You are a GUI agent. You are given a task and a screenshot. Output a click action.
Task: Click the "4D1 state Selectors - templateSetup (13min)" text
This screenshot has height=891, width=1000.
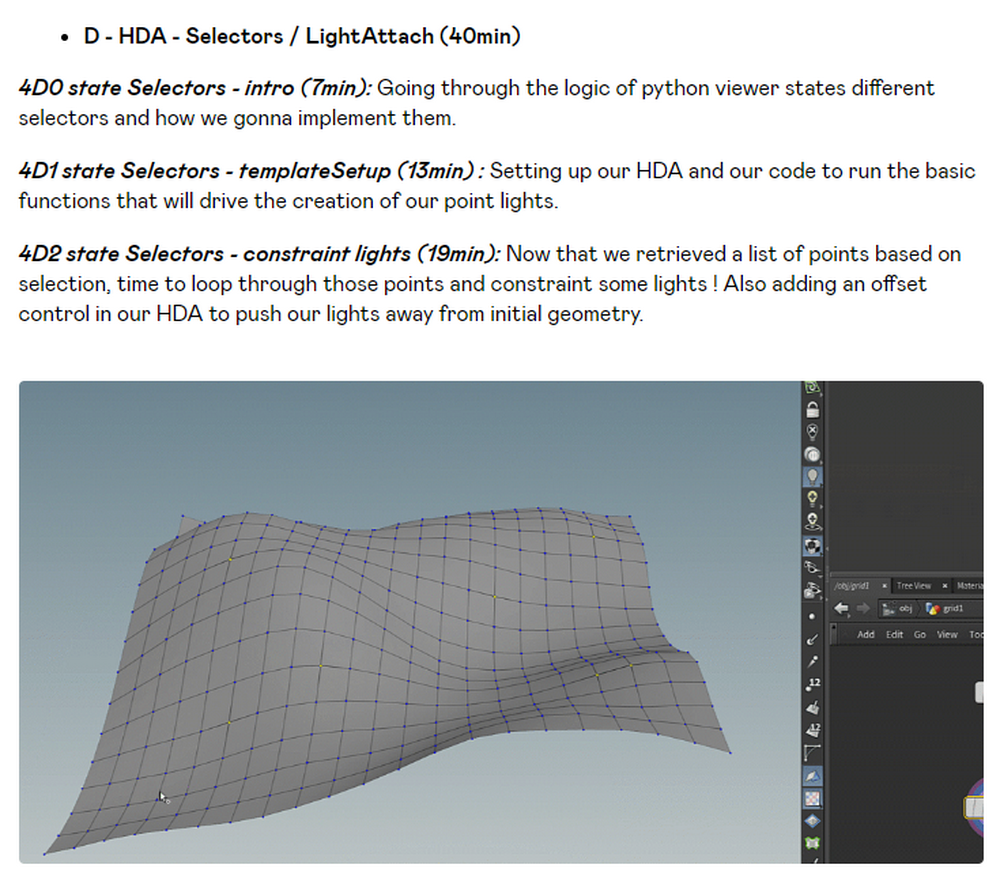[x=247, y=171]
